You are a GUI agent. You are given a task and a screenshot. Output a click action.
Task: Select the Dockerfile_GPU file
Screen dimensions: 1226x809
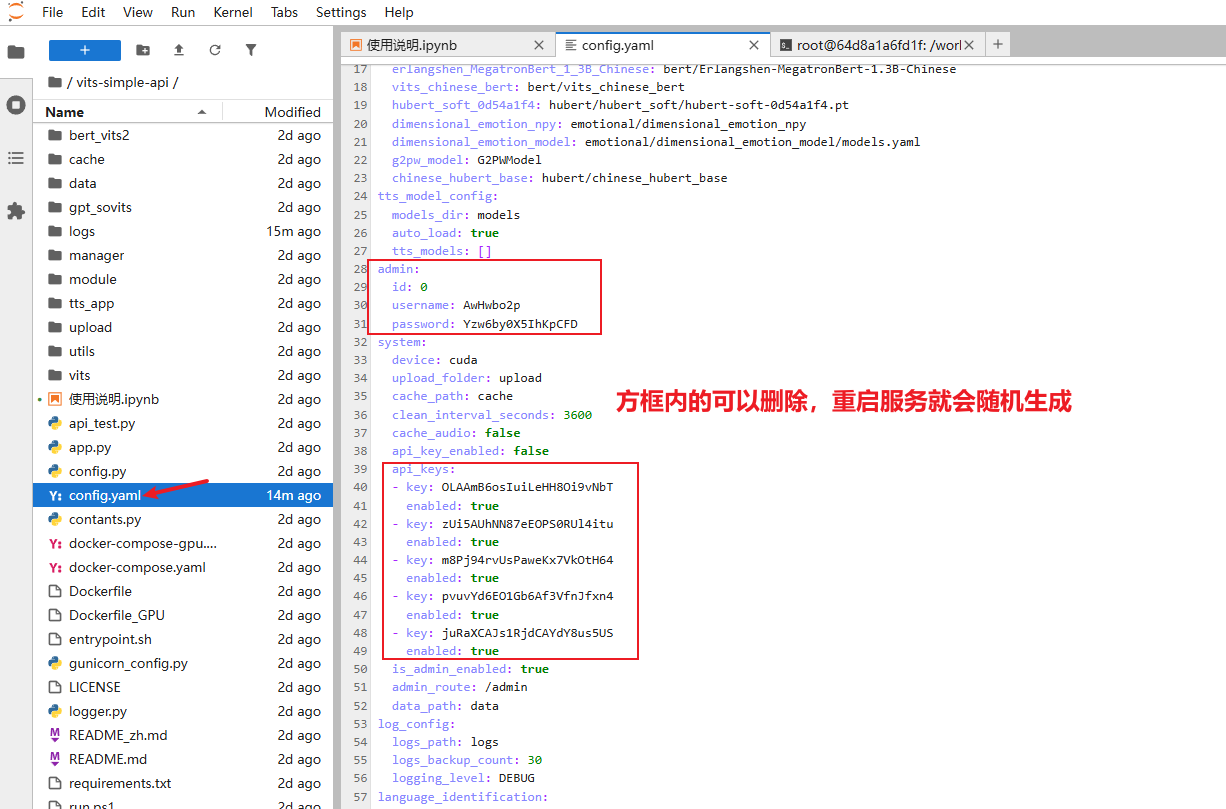pos(184,615)
